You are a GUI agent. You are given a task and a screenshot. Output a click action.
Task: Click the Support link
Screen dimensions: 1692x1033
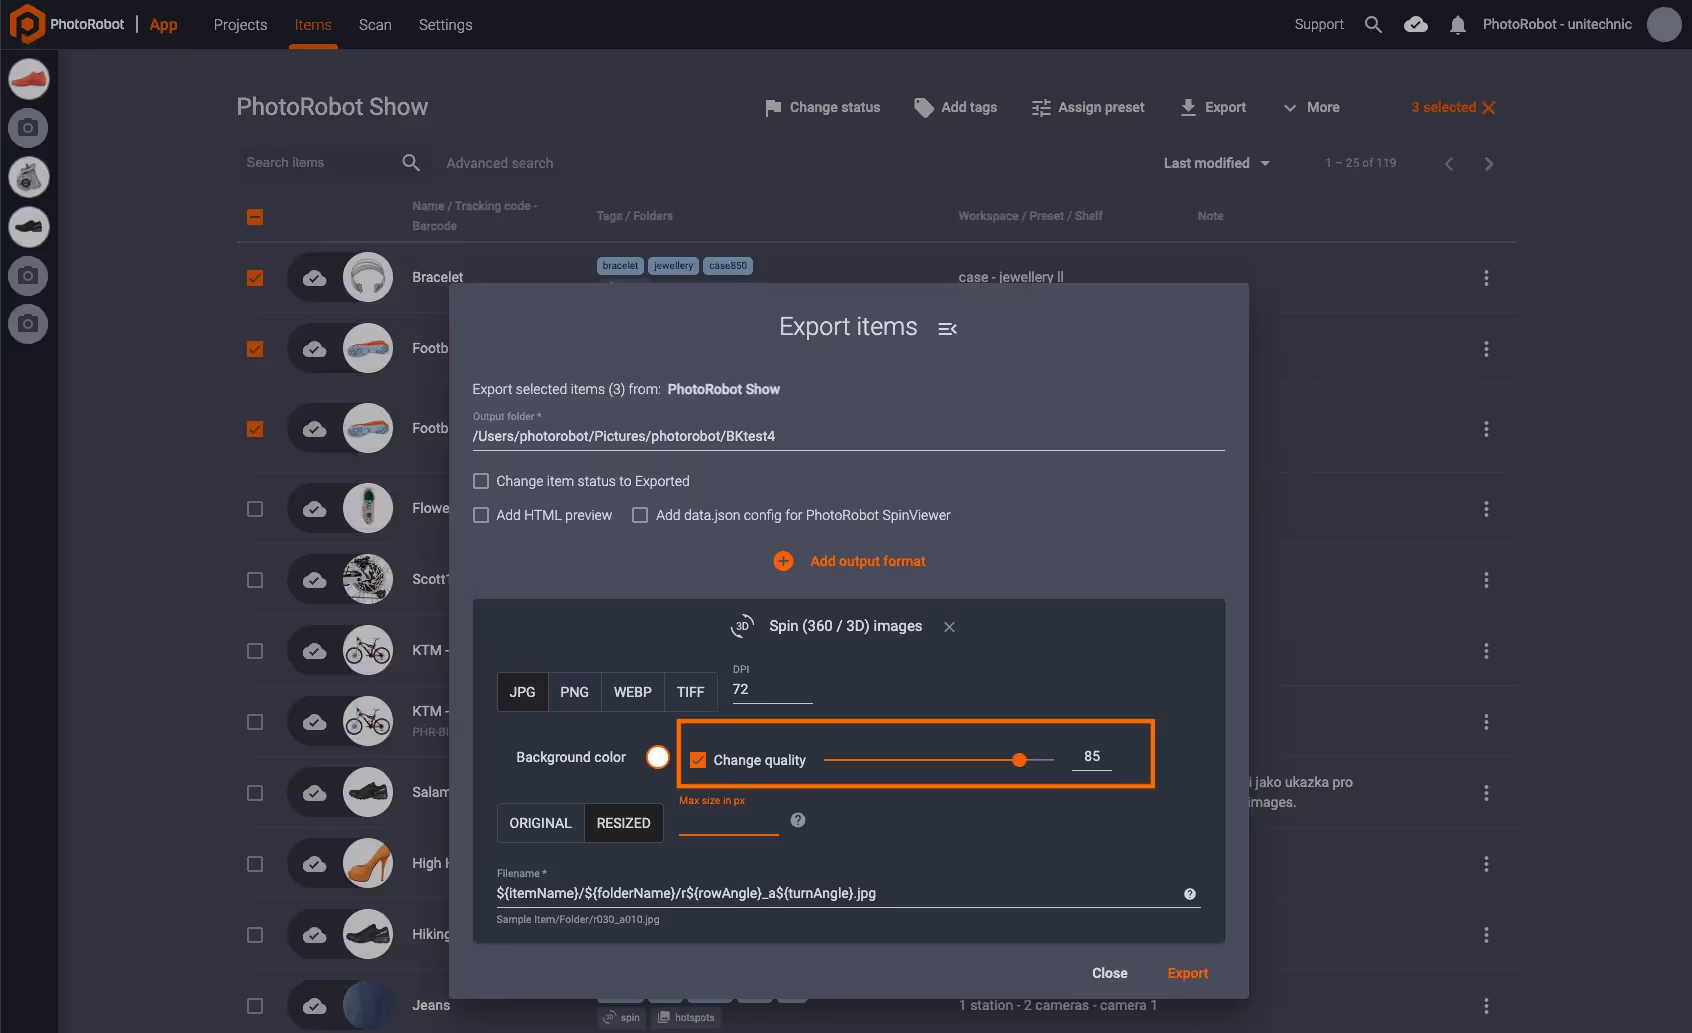tap(1319, 24)
